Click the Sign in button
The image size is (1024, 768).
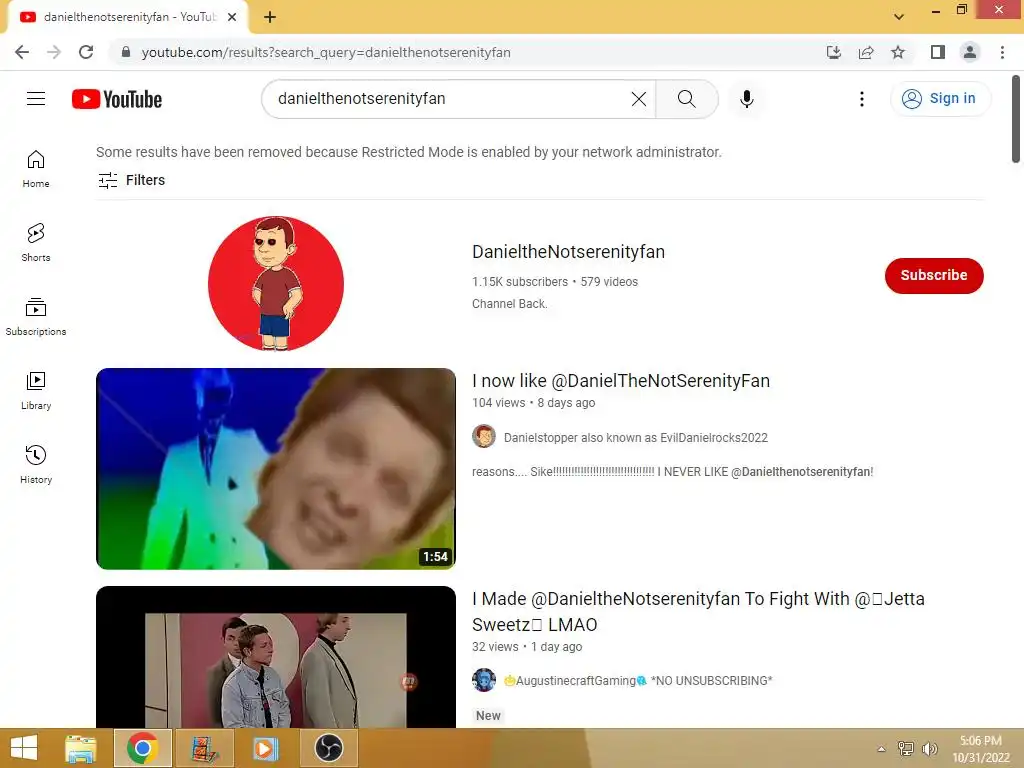[x=939, y=99]
